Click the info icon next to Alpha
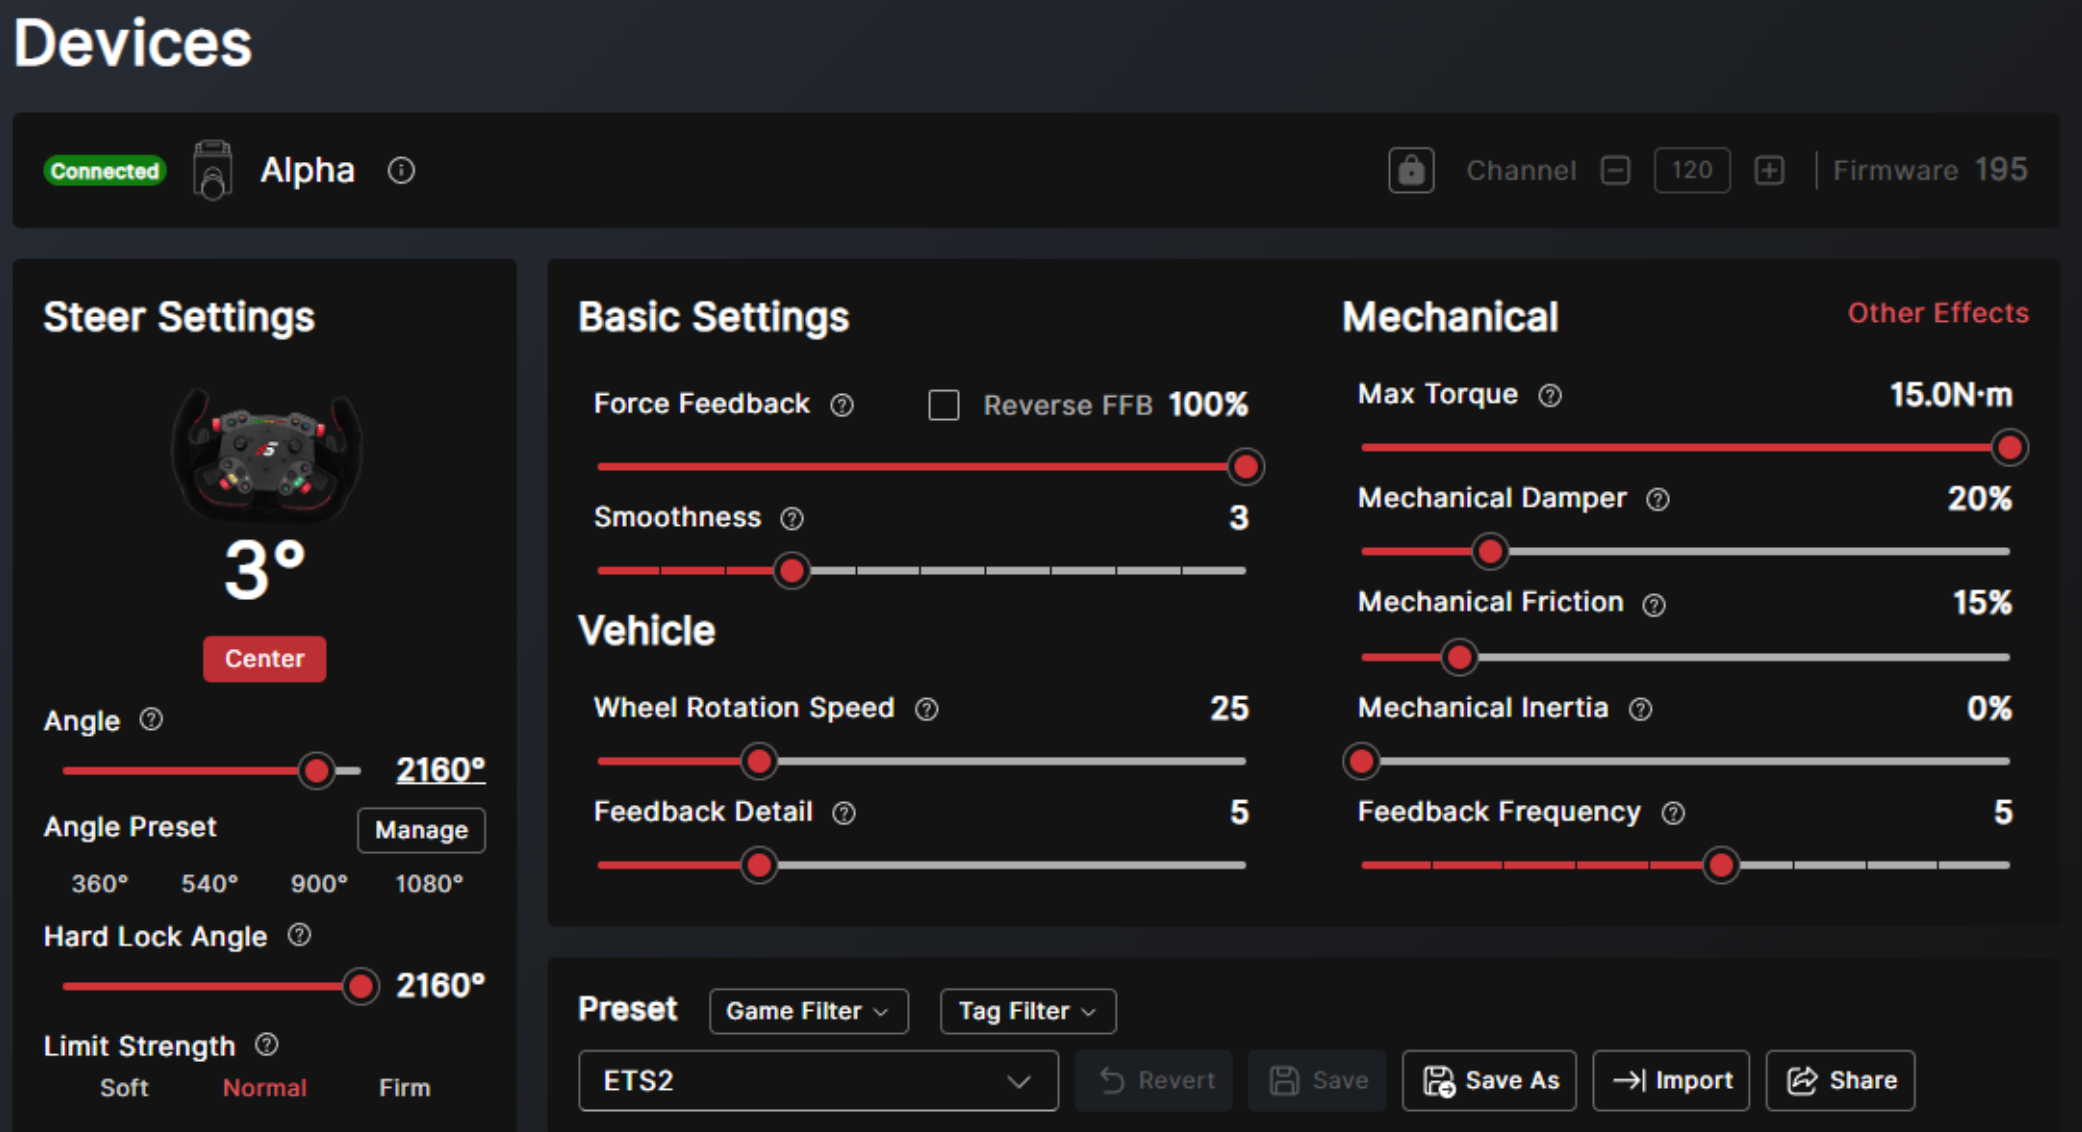Image resolution: width=2082 pixels, height=1132 pixels. click(401, 171)
